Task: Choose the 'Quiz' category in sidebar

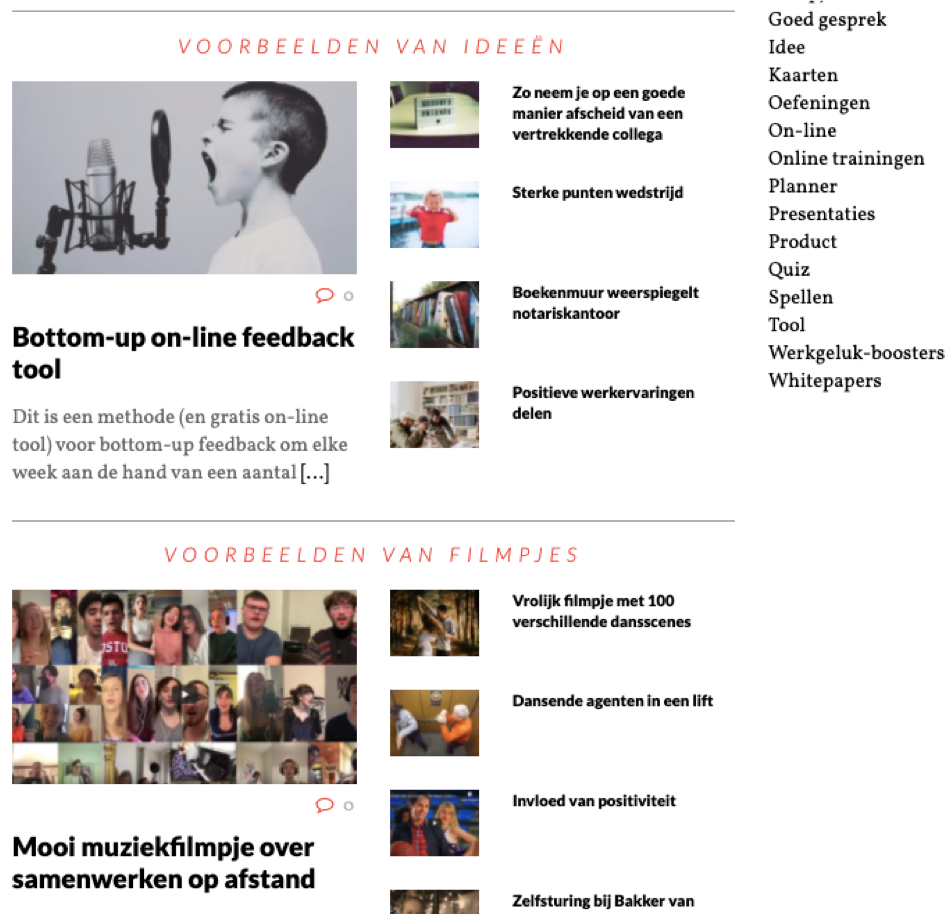Action: pos(789,270)
